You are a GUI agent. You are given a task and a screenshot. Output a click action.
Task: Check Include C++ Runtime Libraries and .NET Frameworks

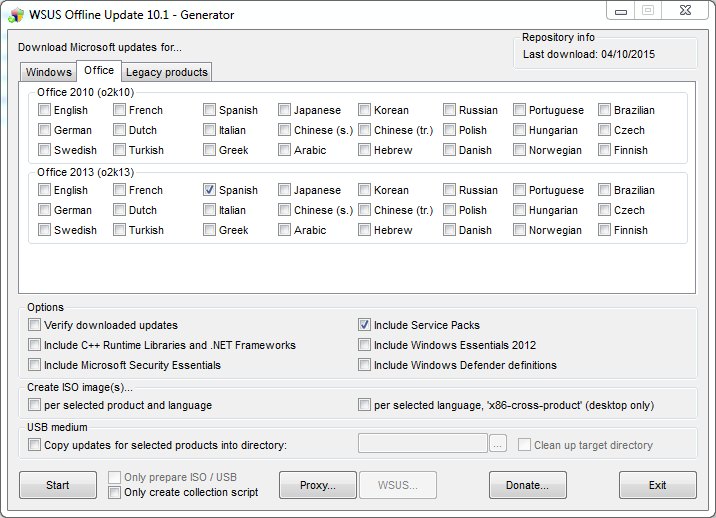click(35, 345)
